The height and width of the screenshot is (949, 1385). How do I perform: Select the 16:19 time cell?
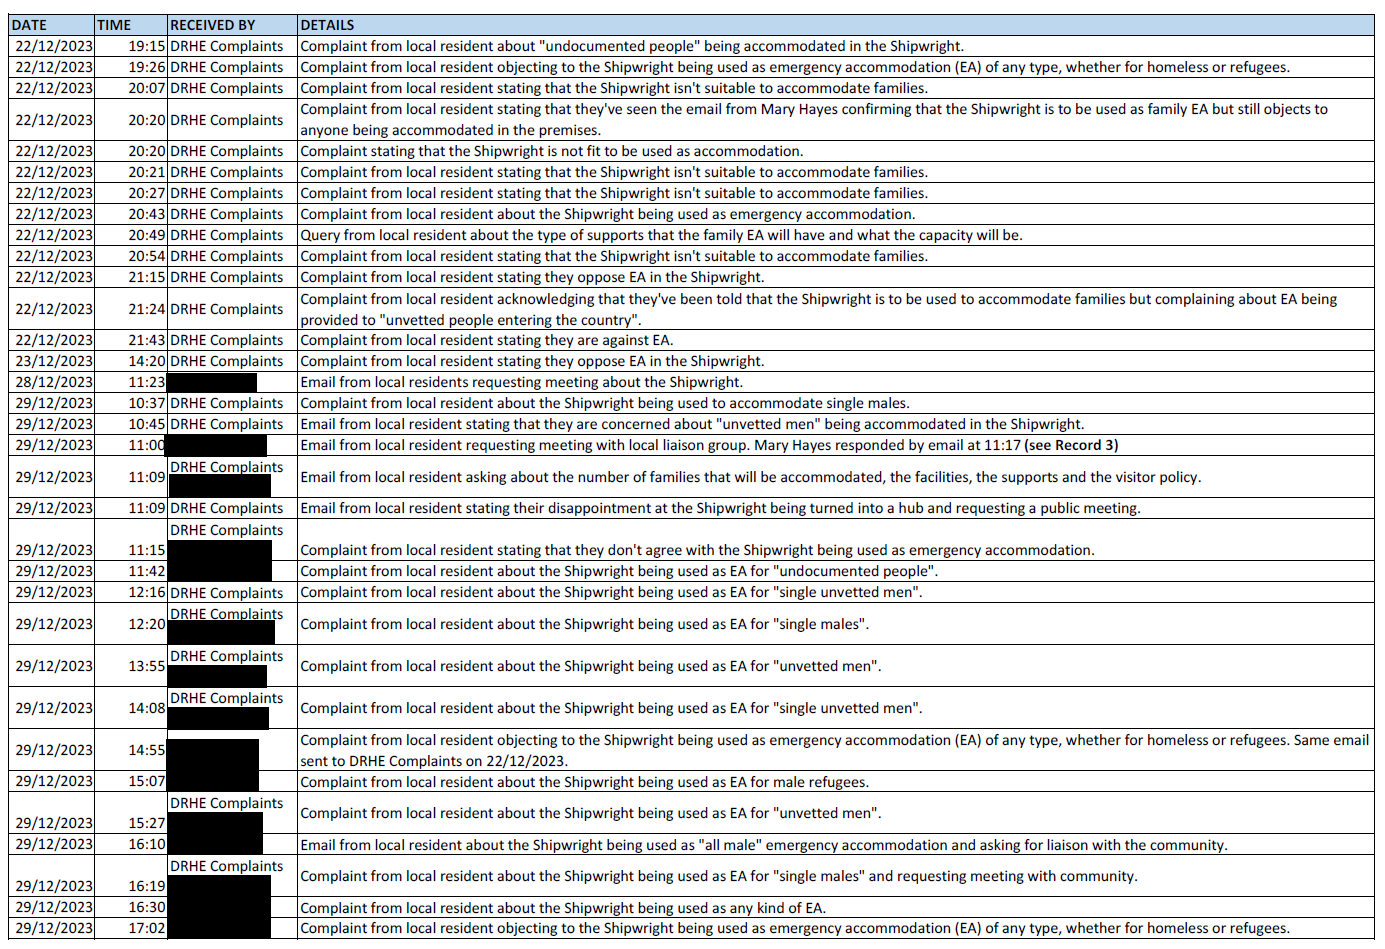[130, 876]
